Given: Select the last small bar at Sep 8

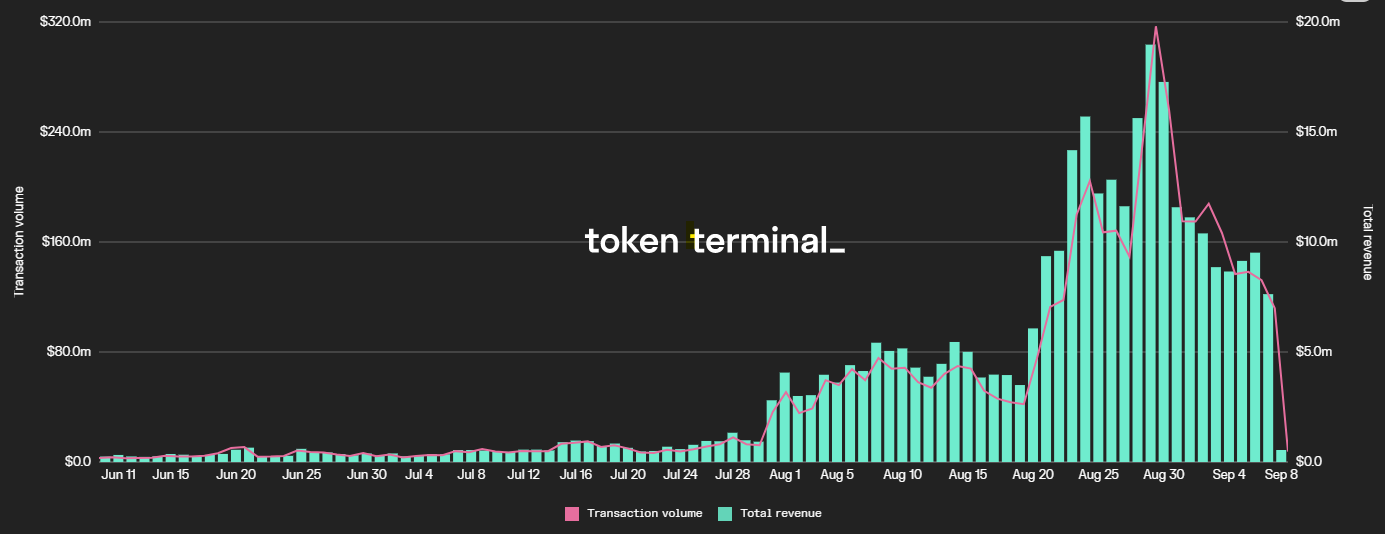Looking at the screenshot, I should pos(1281,455).
